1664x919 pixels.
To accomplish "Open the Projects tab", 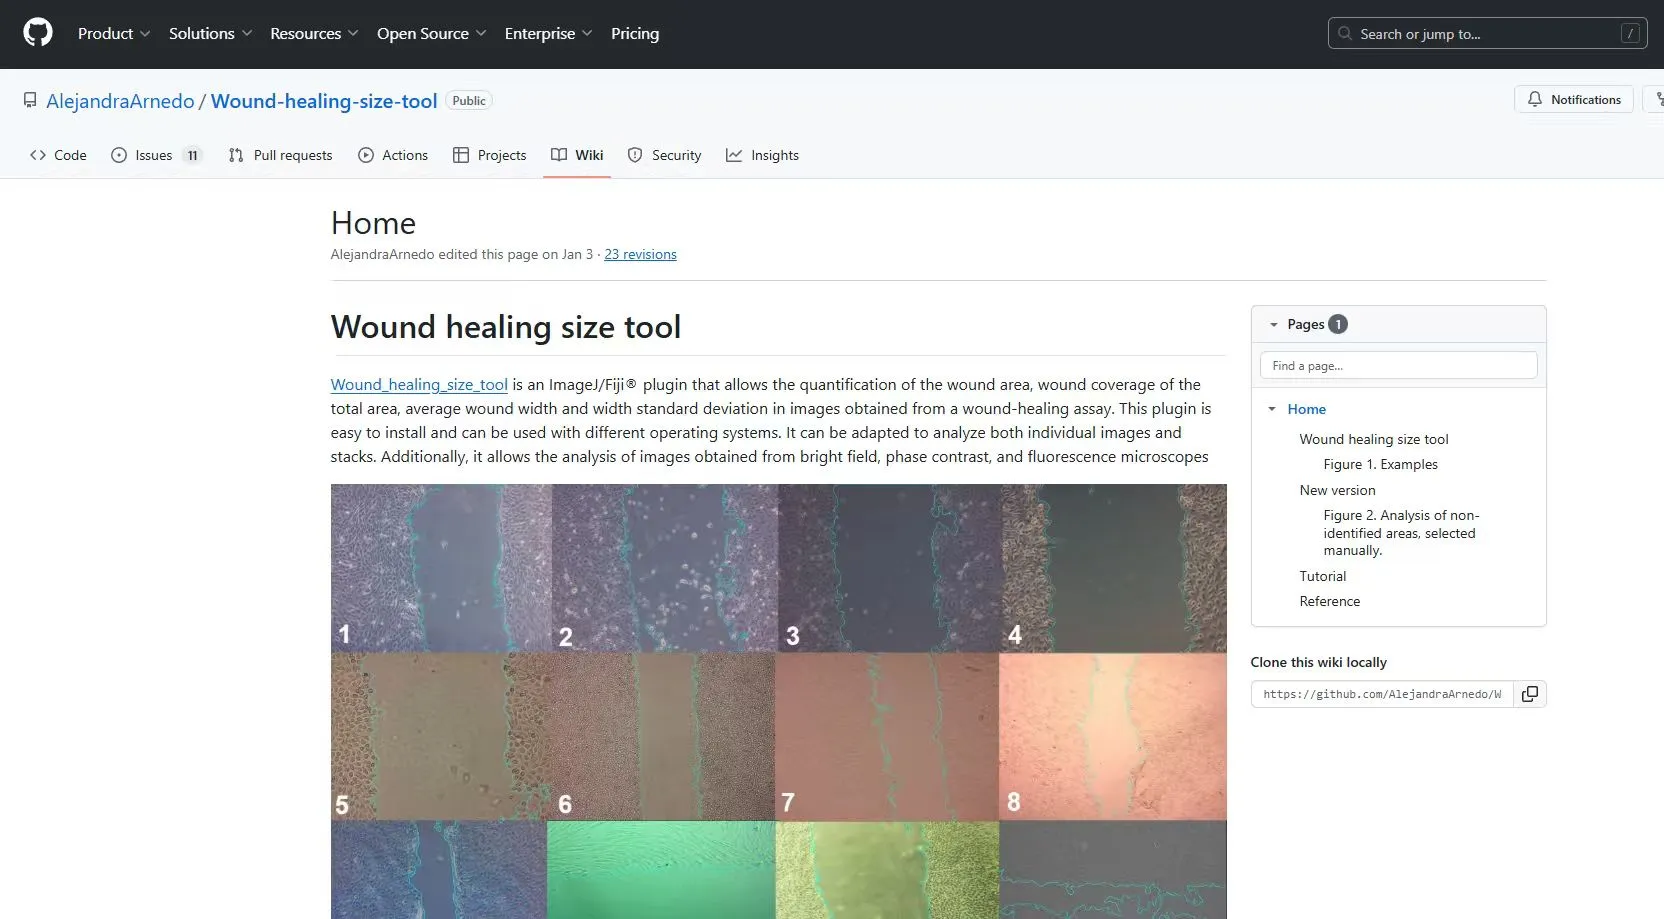I will (x=489, y=155).
